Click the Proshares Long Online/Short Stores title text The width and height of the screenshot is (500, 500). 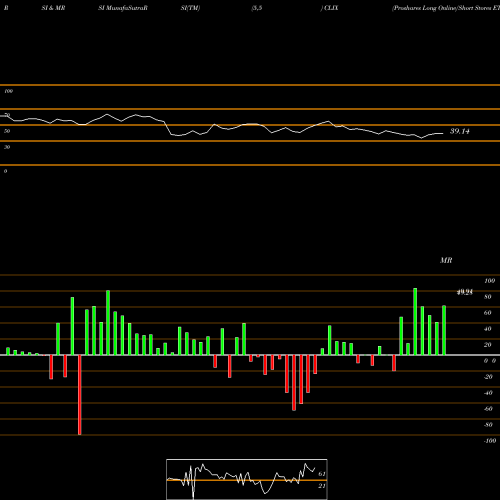446,8
